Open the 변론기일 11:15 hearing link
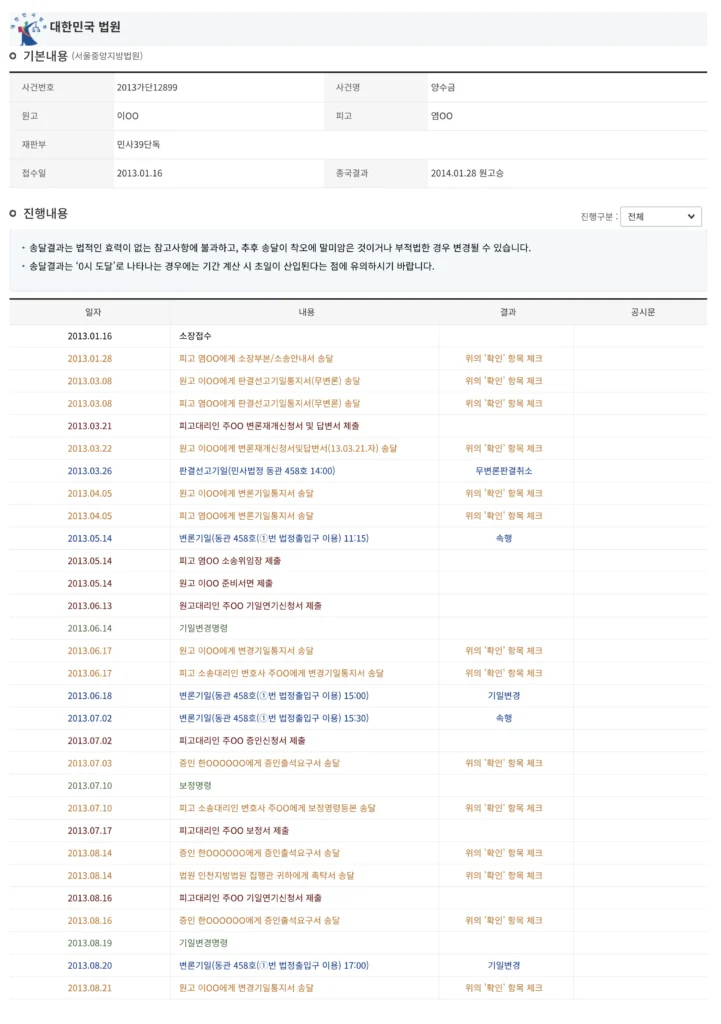The height and width of the screenshot is (1024, 721). (x=274, y=538)
